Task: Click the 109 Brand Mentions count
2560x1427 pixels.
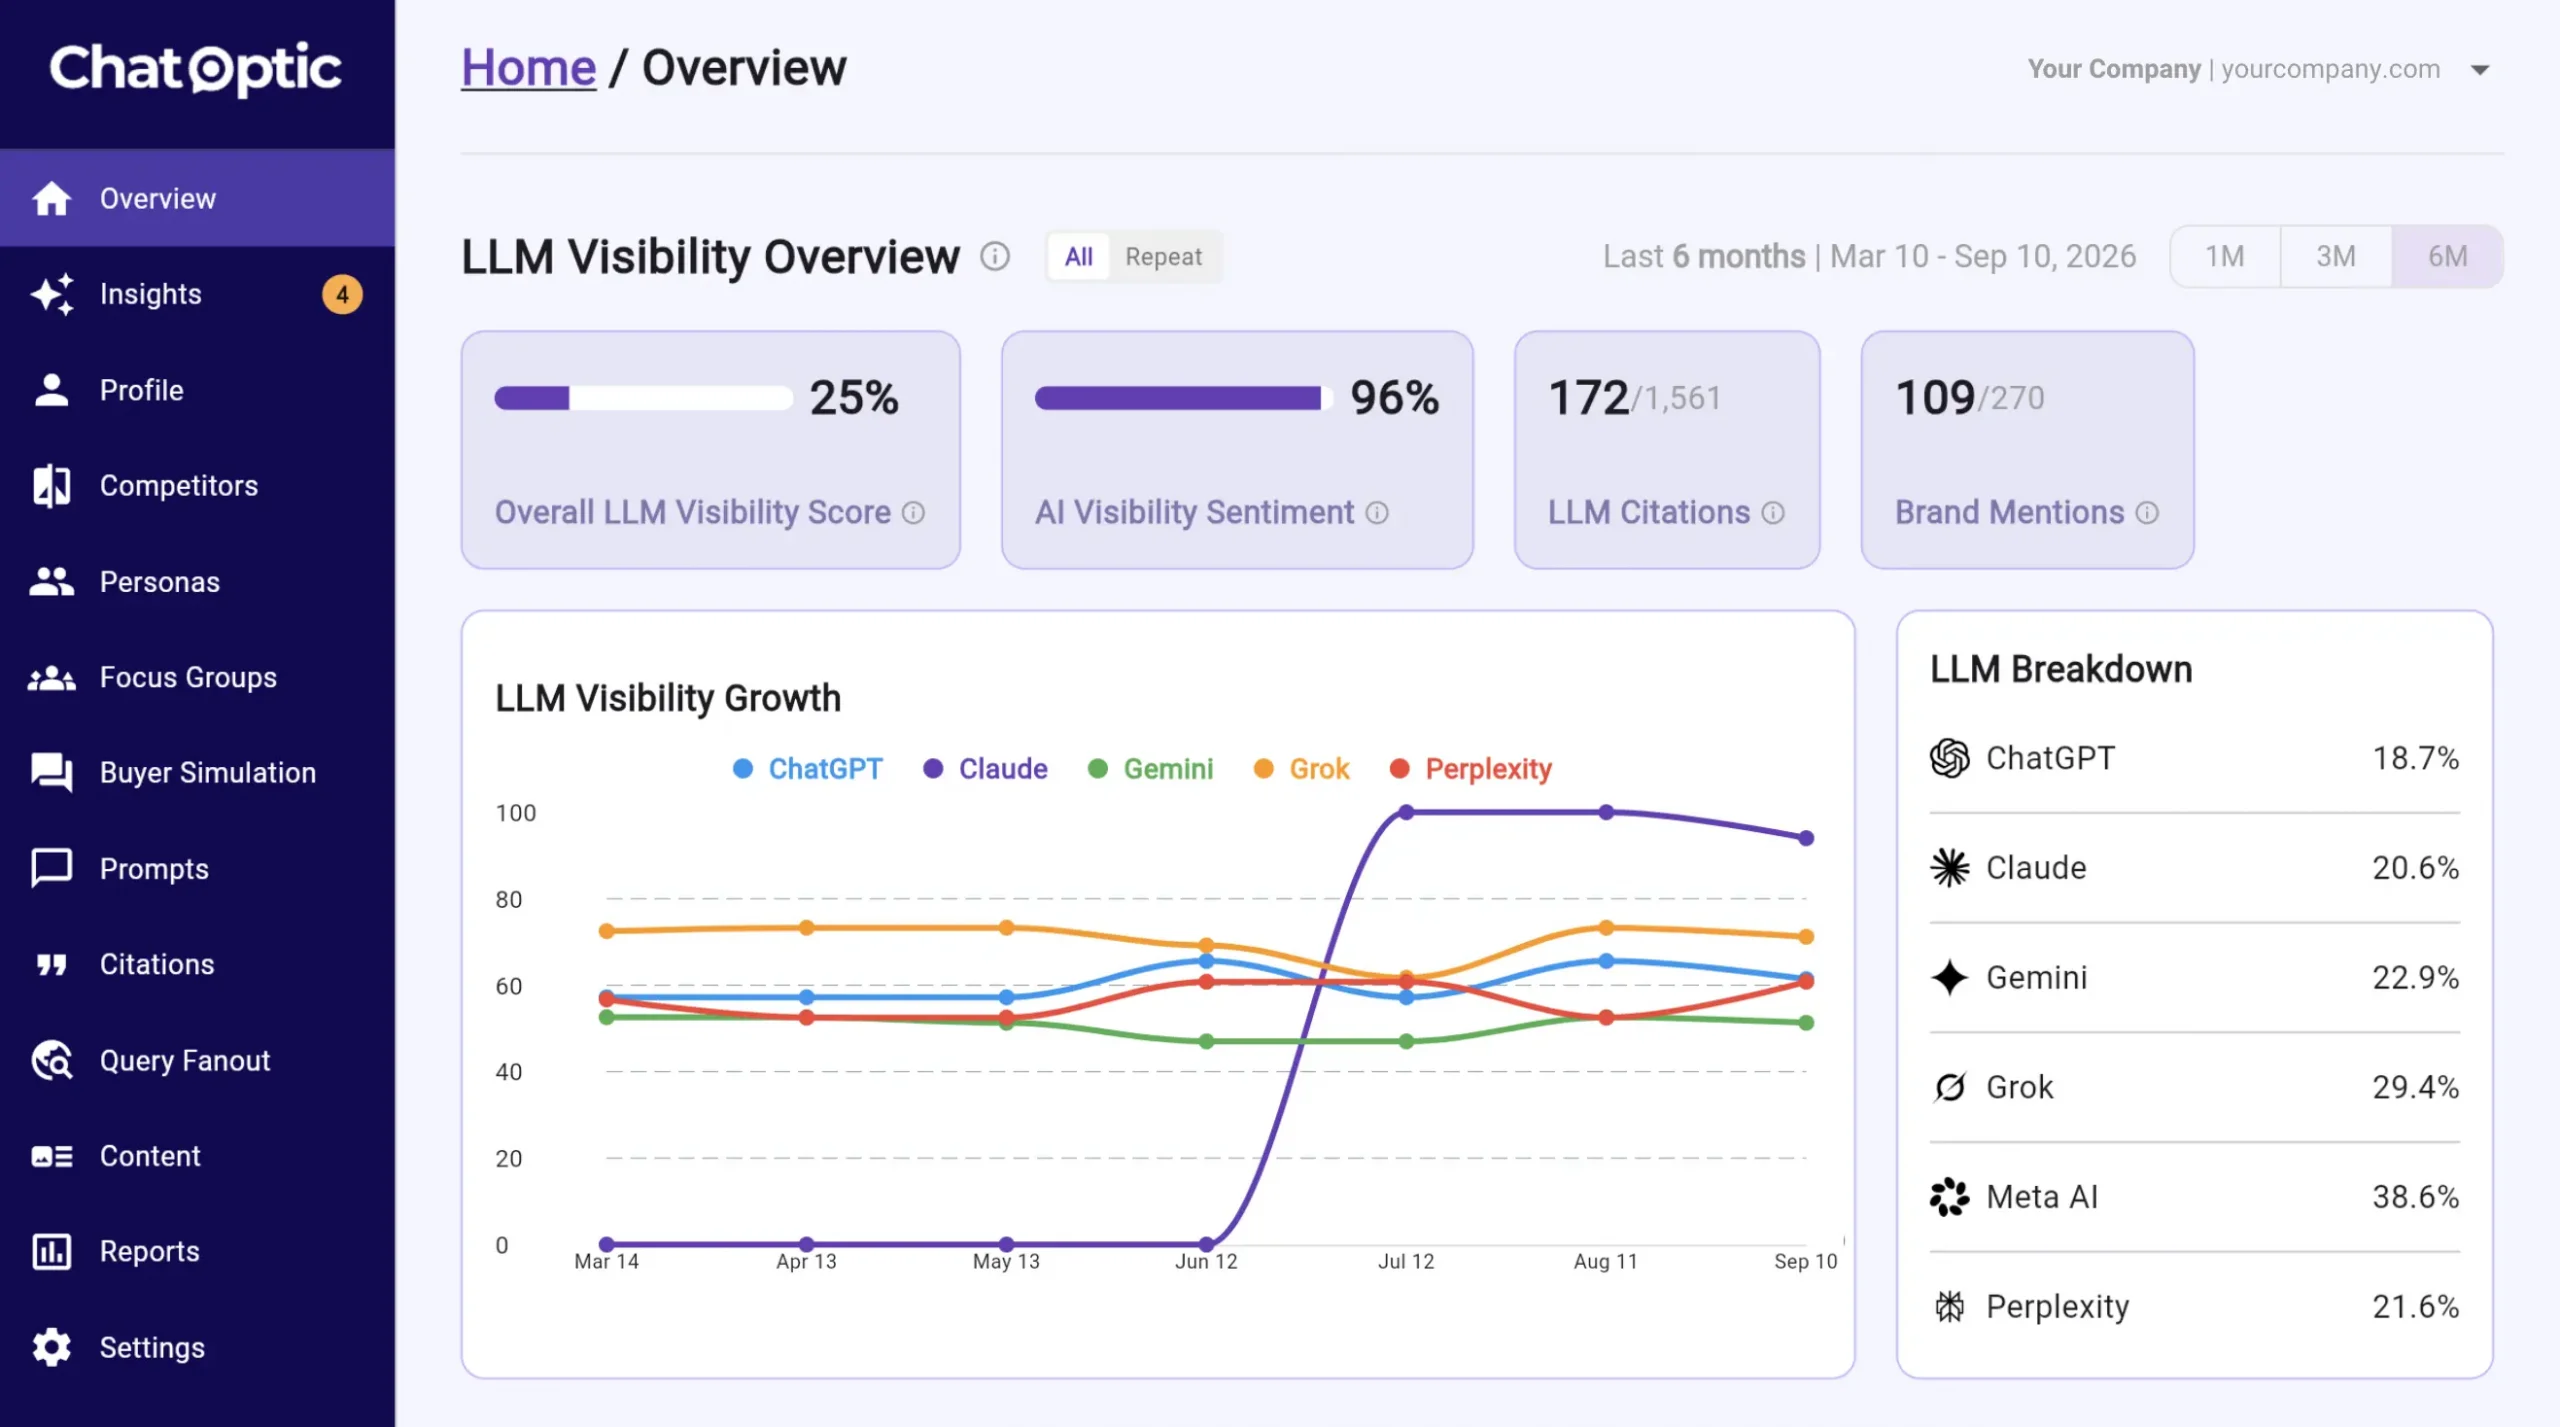Action: (1935, 398)
